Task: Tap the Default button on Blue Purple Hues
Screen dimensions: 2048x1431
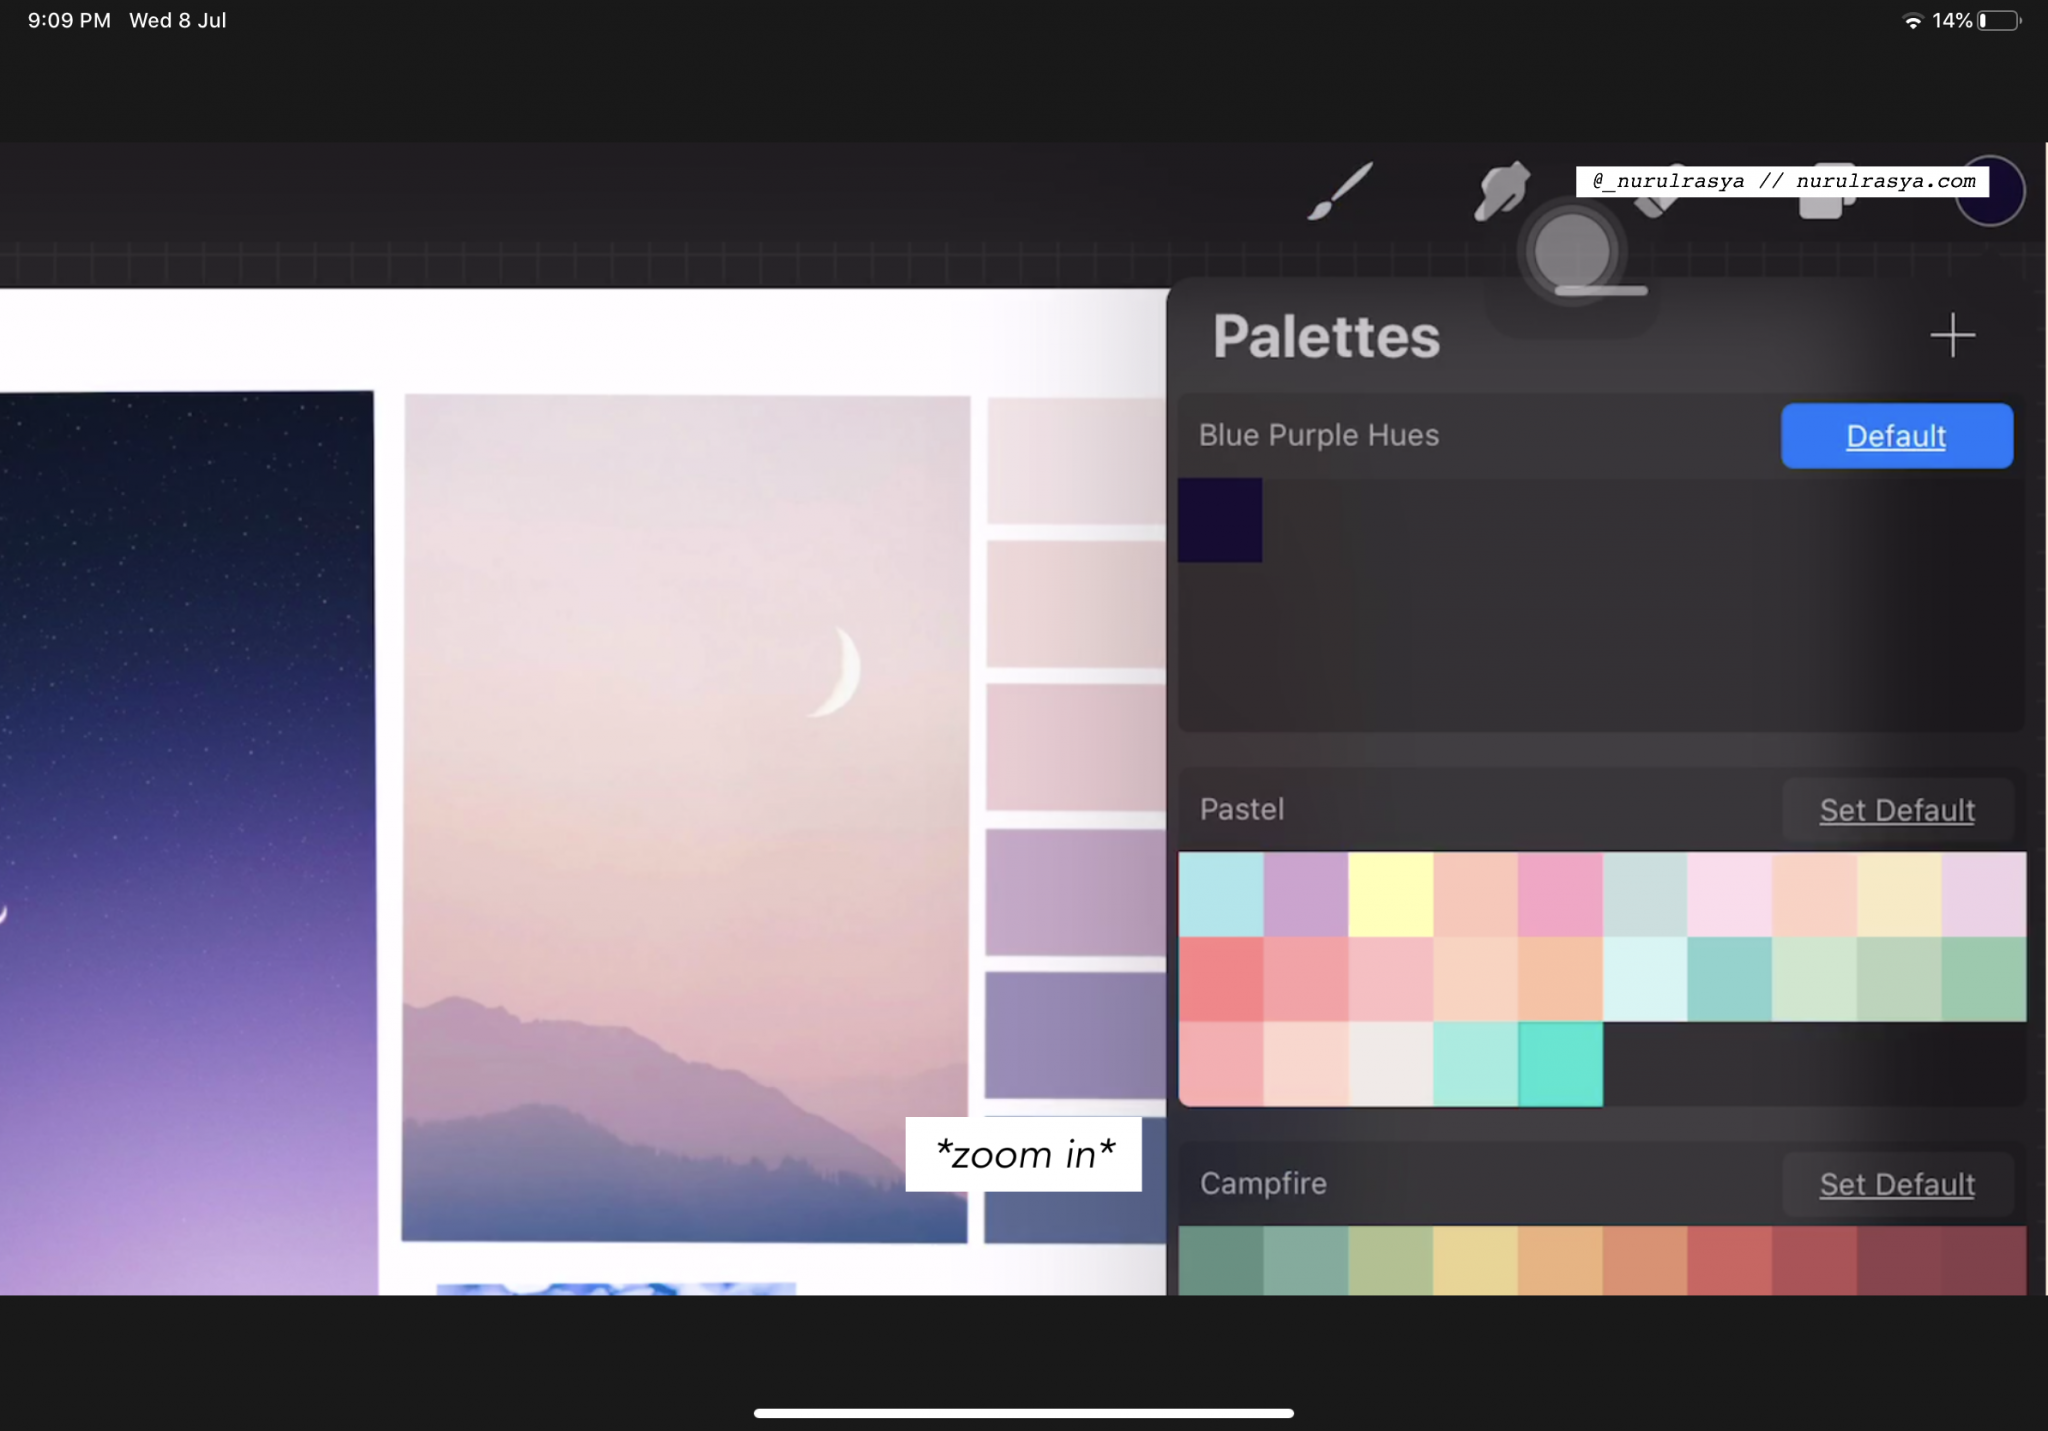Action: 1895,435
